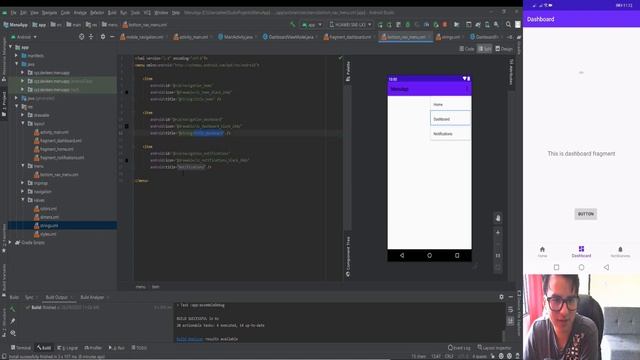Switch to MainActivity.java tab
The height and width of the screenshot is (360, 640).
(x=236, y=37)
